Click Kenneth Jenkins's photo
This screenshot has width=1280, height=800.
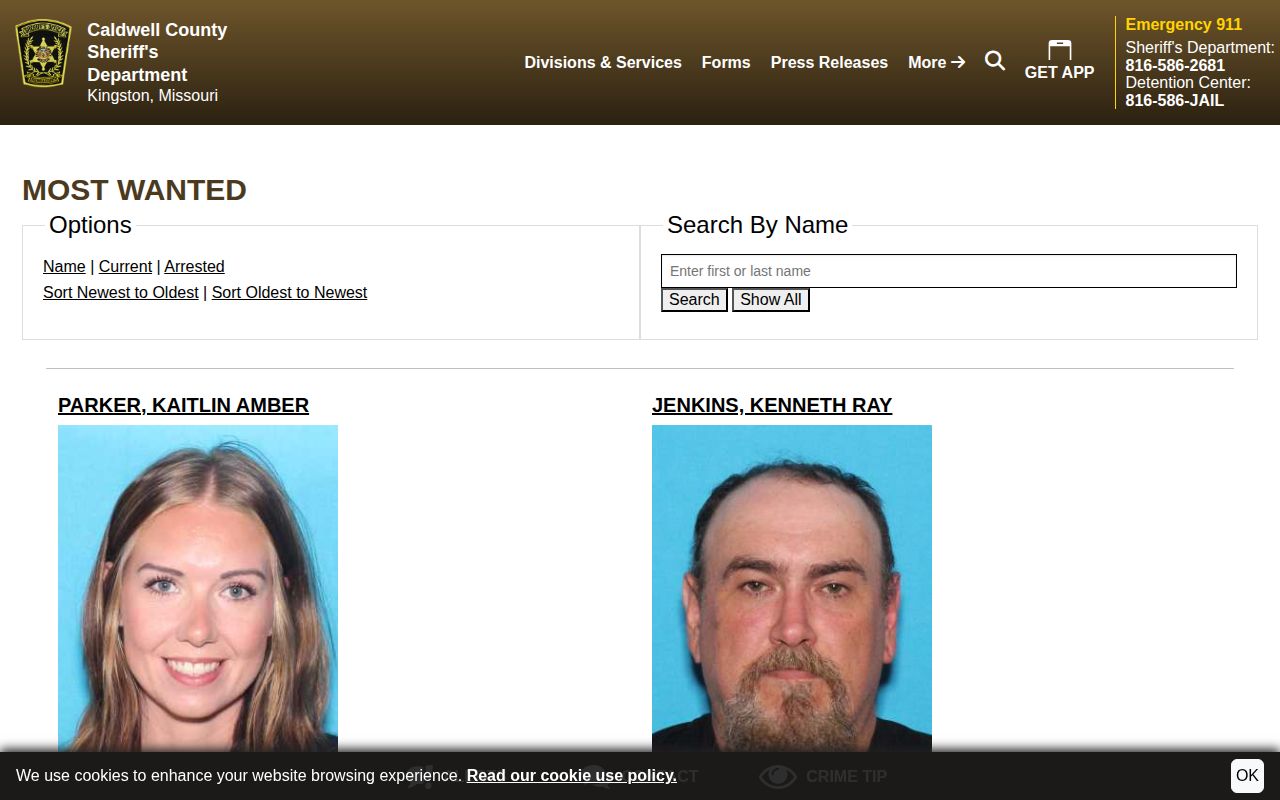pos(792,588)
